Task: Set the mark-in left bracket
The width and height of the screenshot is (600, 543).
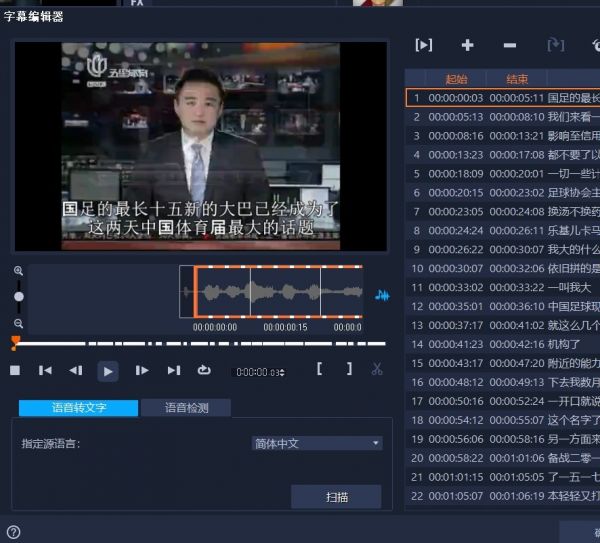Action: (x=319, y=369)
